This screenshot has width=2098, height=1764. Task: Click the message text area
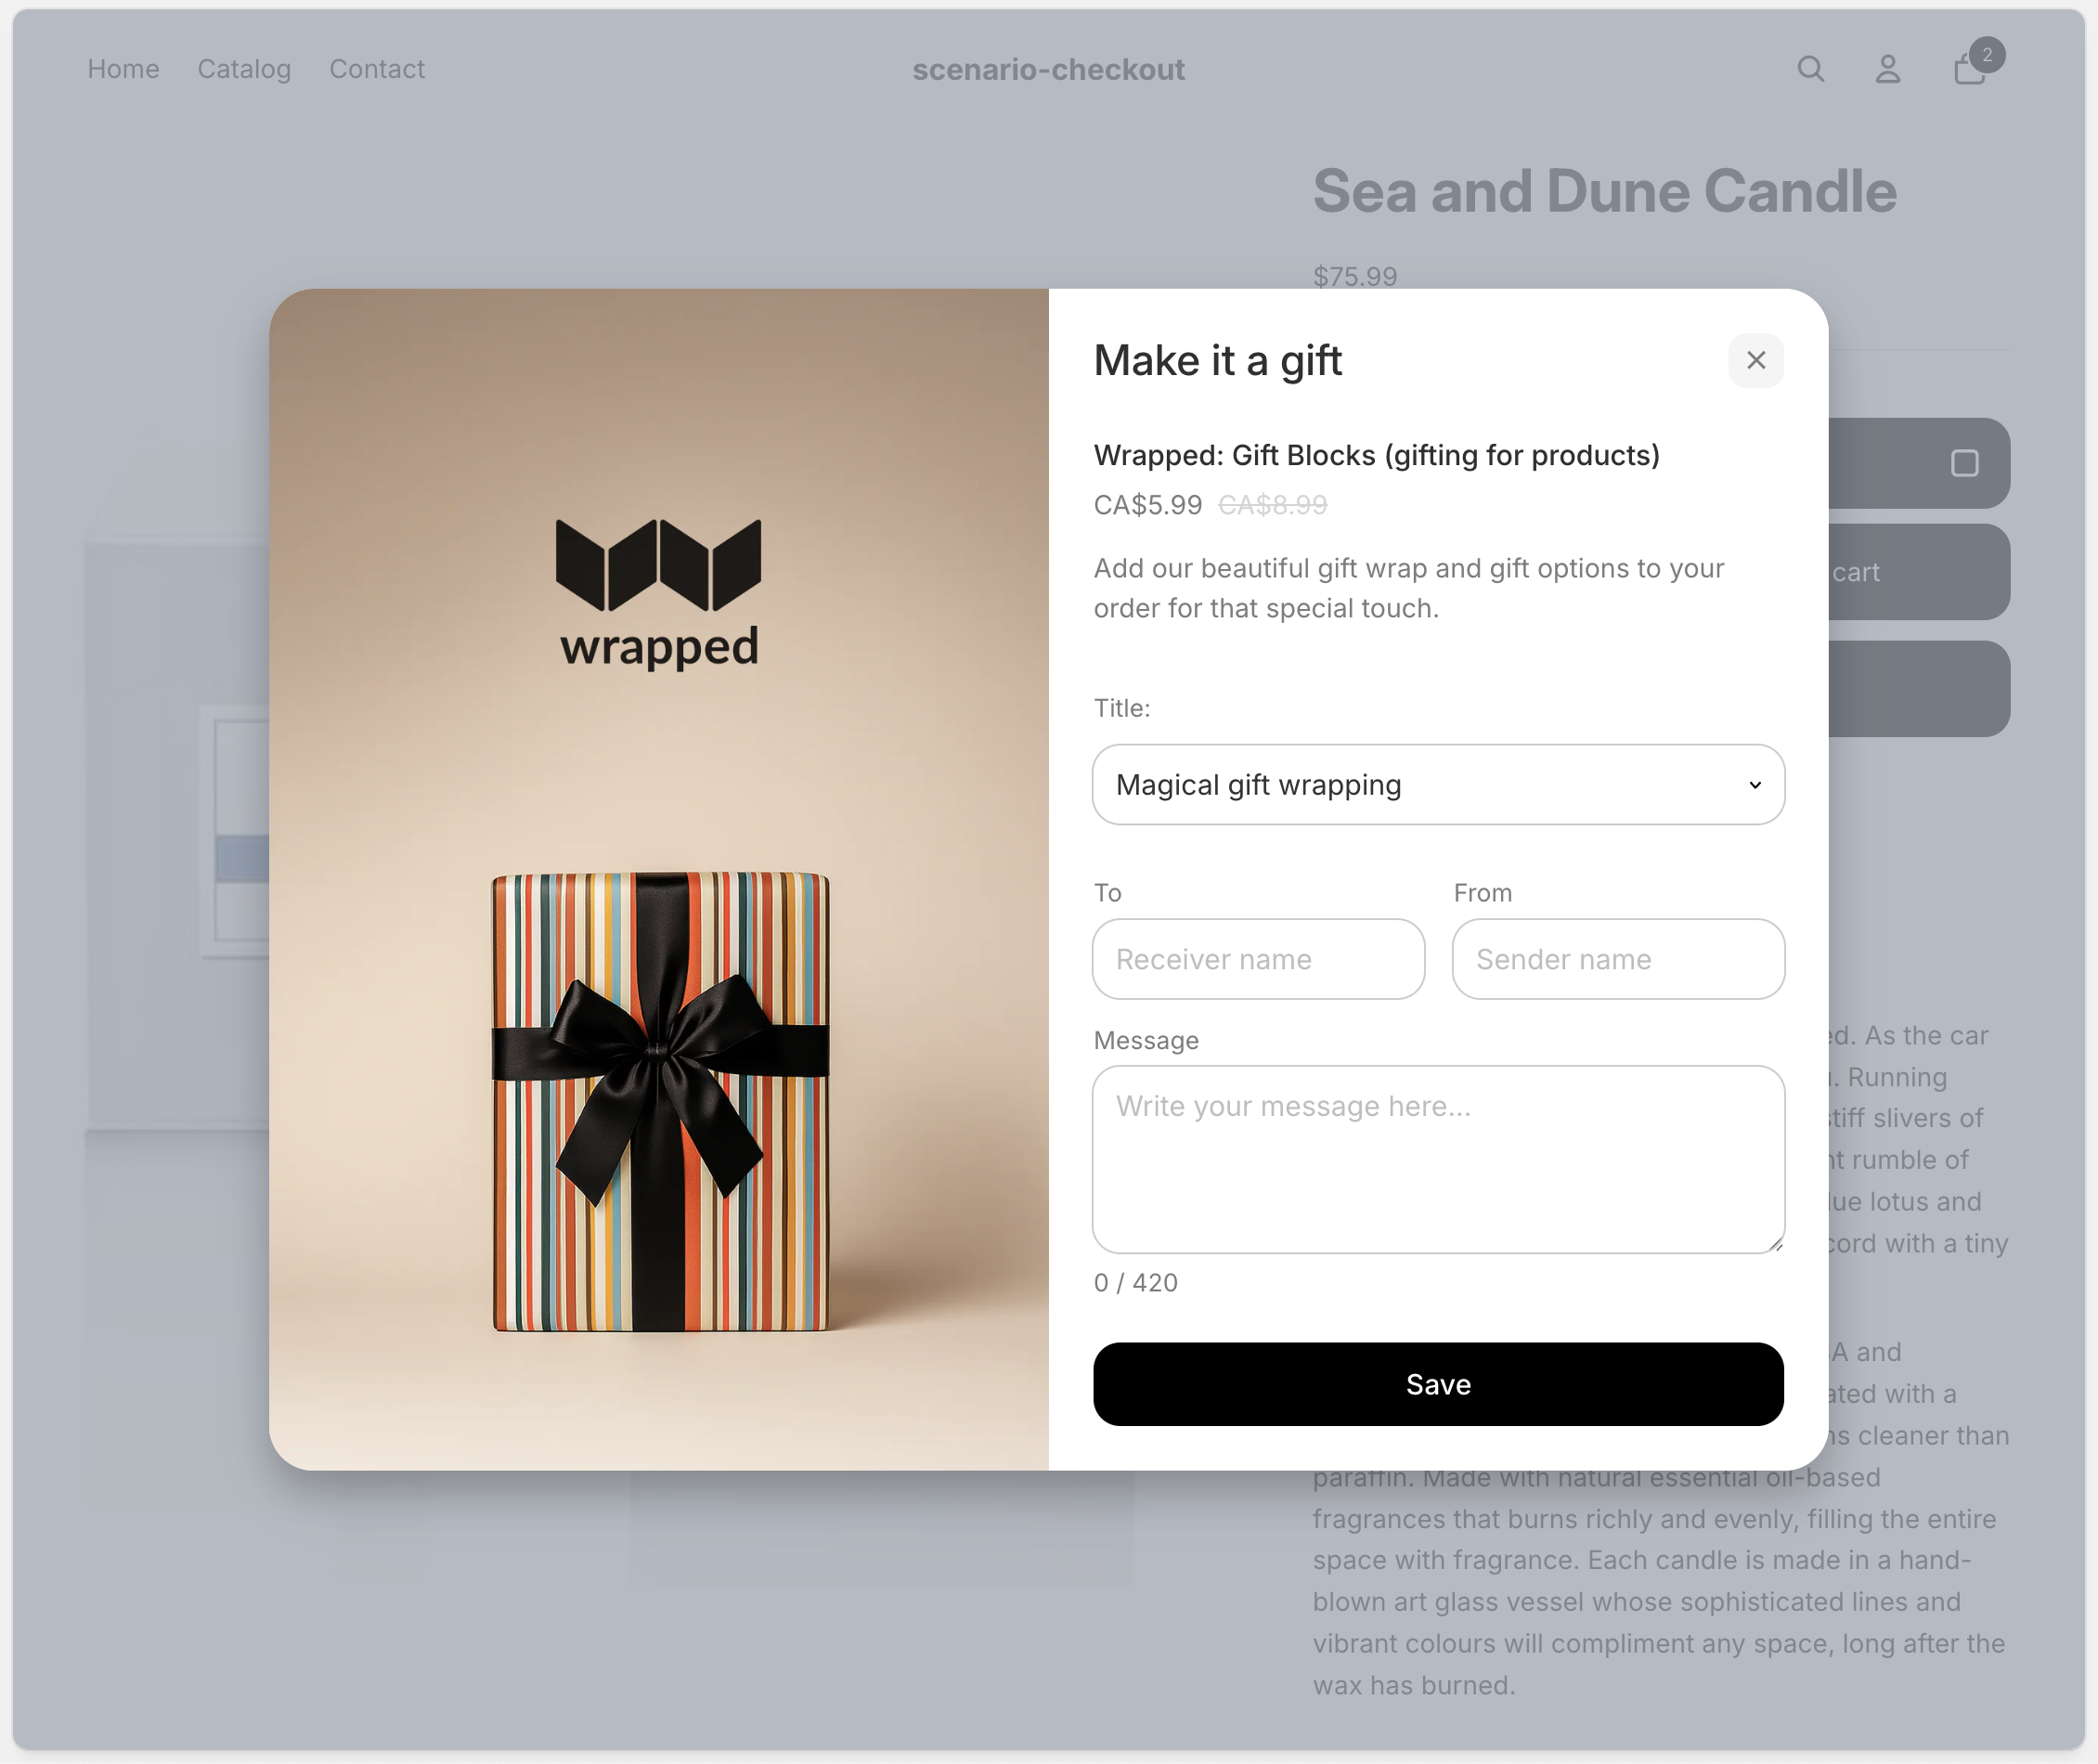tap(1438, 1159)
